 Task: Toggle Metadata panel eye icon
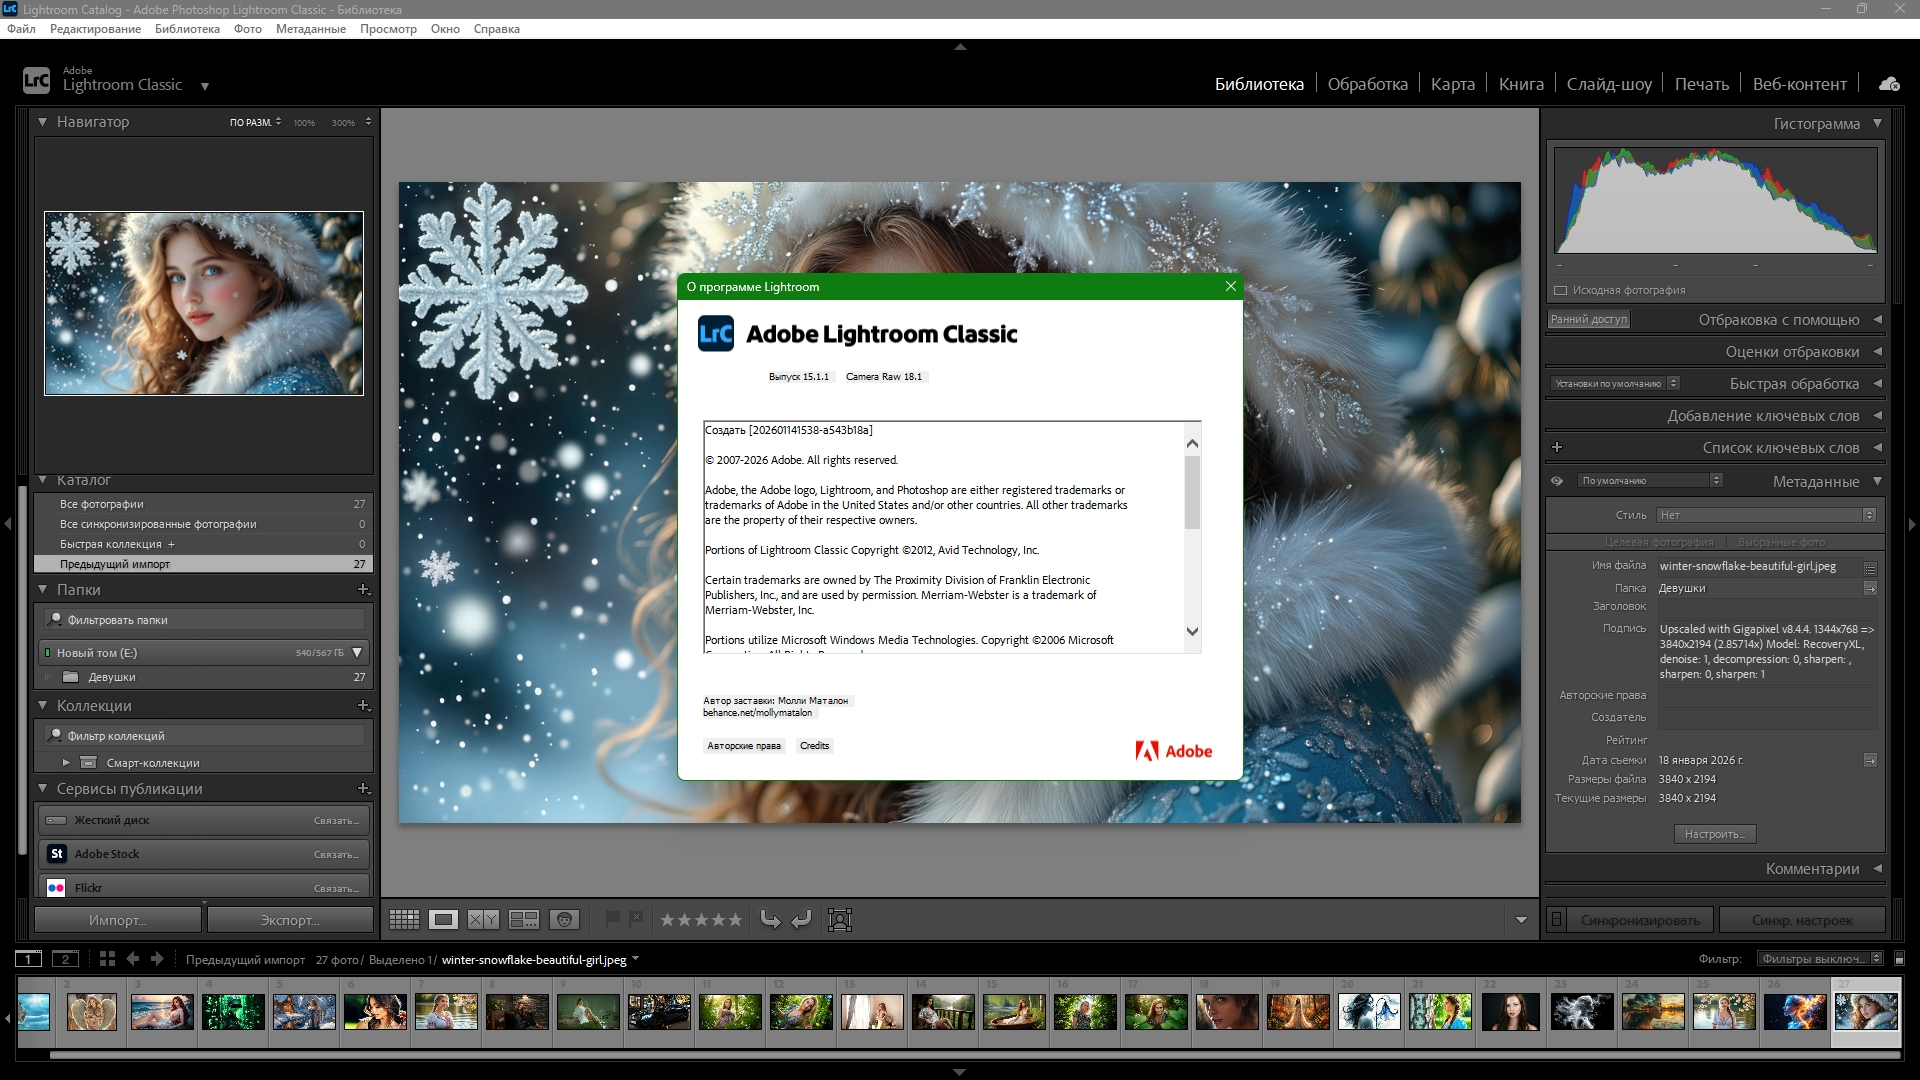pos(1557,481)
